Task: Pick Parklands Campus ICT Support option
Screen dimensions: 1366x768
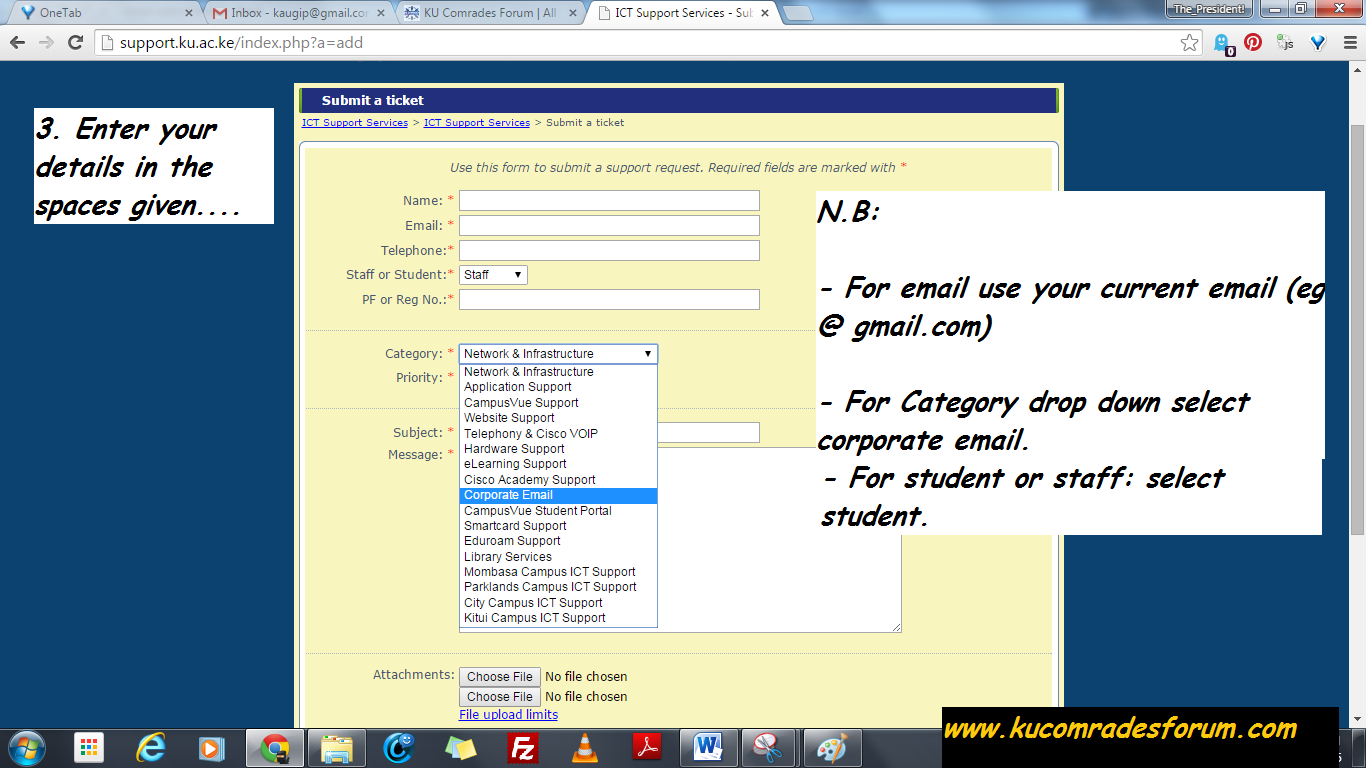Action: point(558,587)
